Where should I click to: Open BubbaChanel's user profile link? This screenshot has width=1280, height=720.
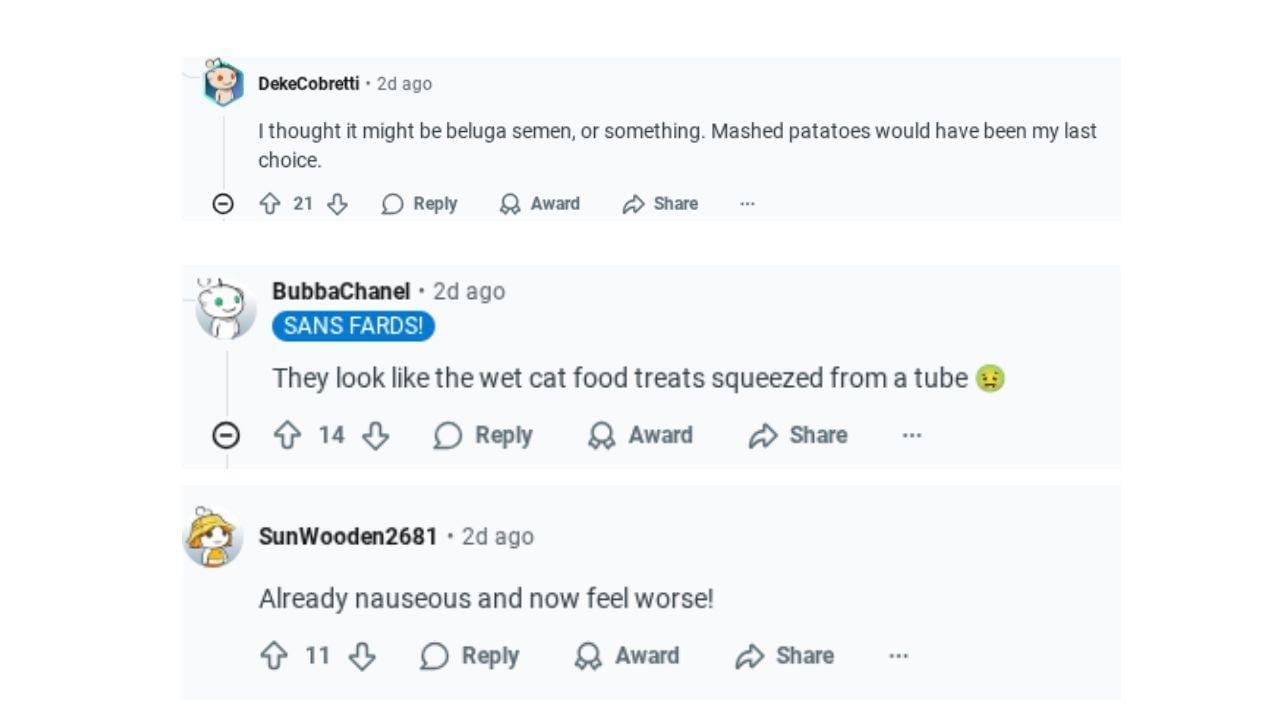[341, 292]
